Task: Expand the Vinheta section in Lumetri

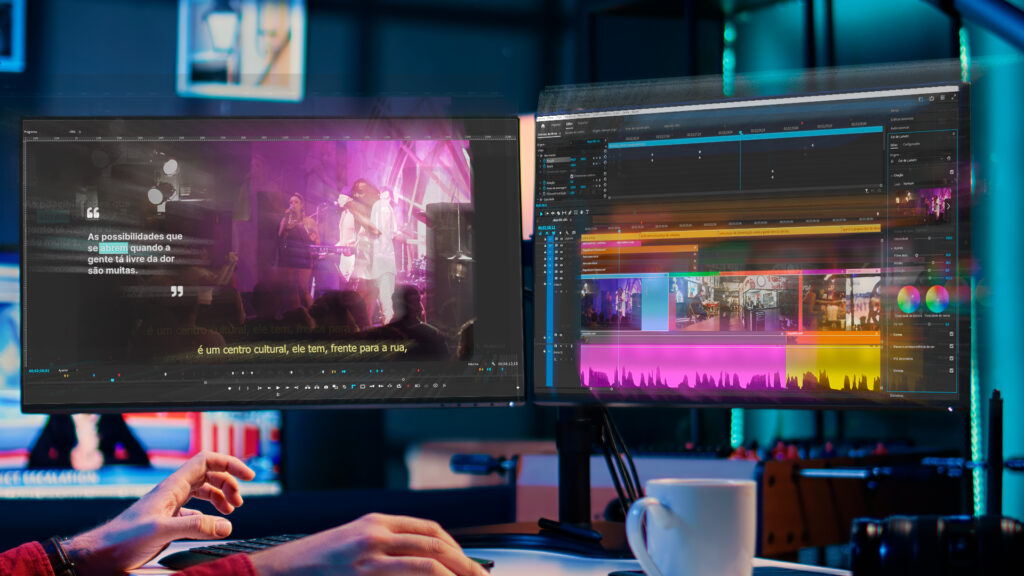Action: pos(891,370)
